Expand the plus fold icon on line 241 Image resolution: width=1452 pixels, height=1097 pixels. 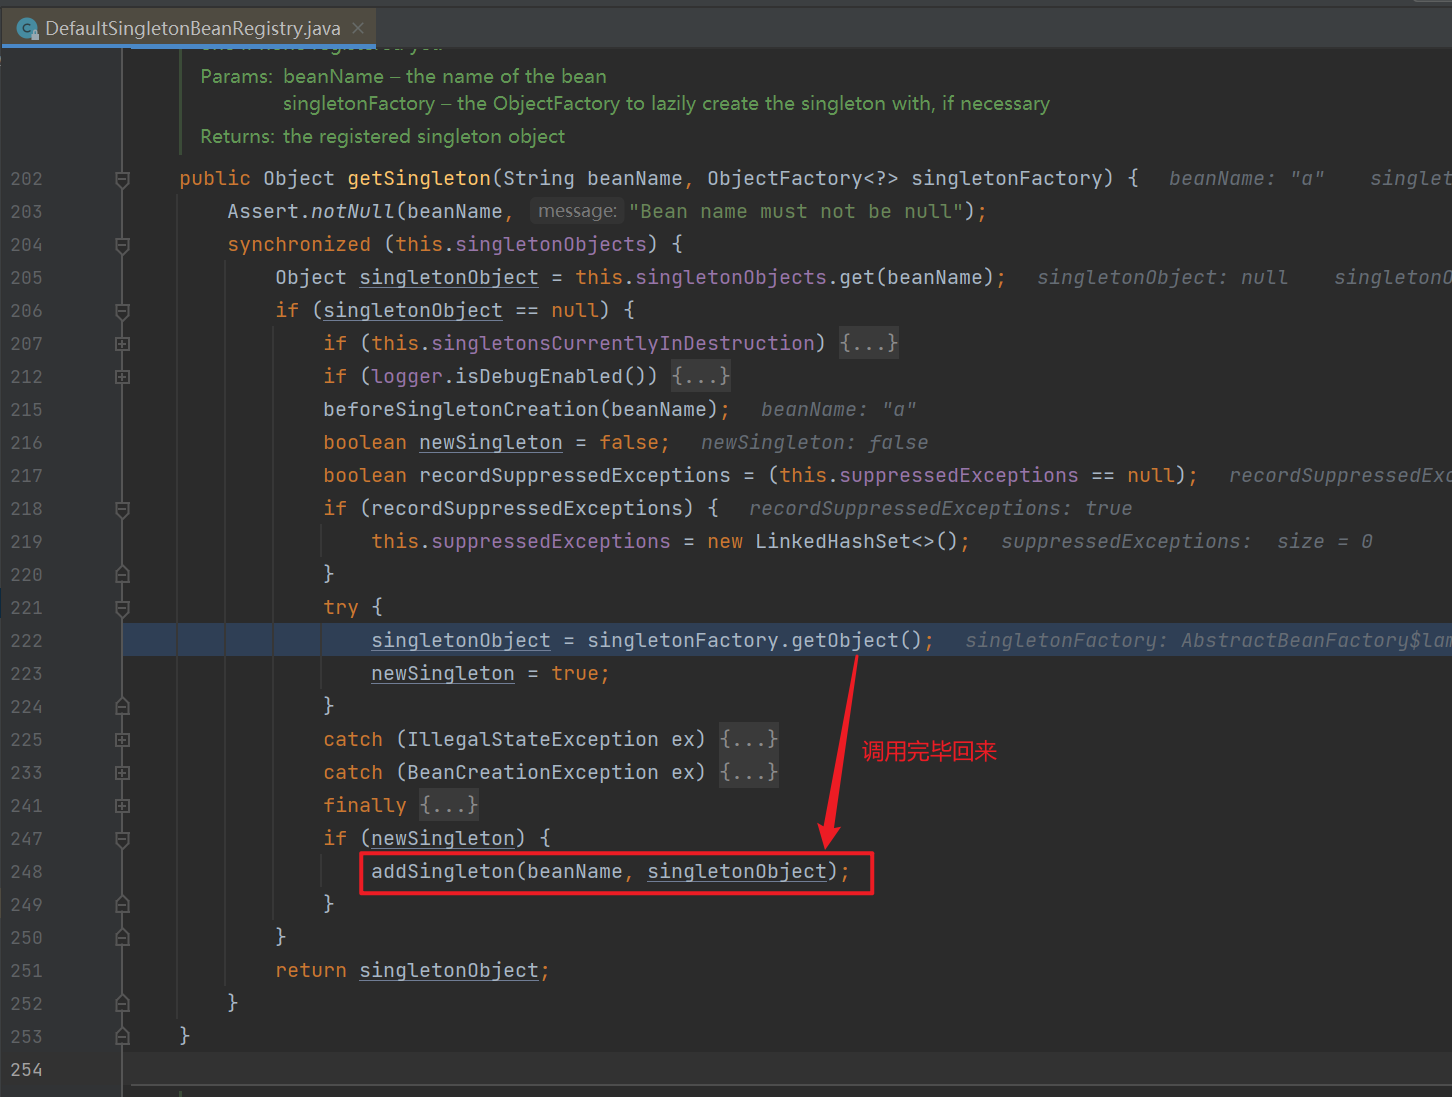tap(122, 806)
